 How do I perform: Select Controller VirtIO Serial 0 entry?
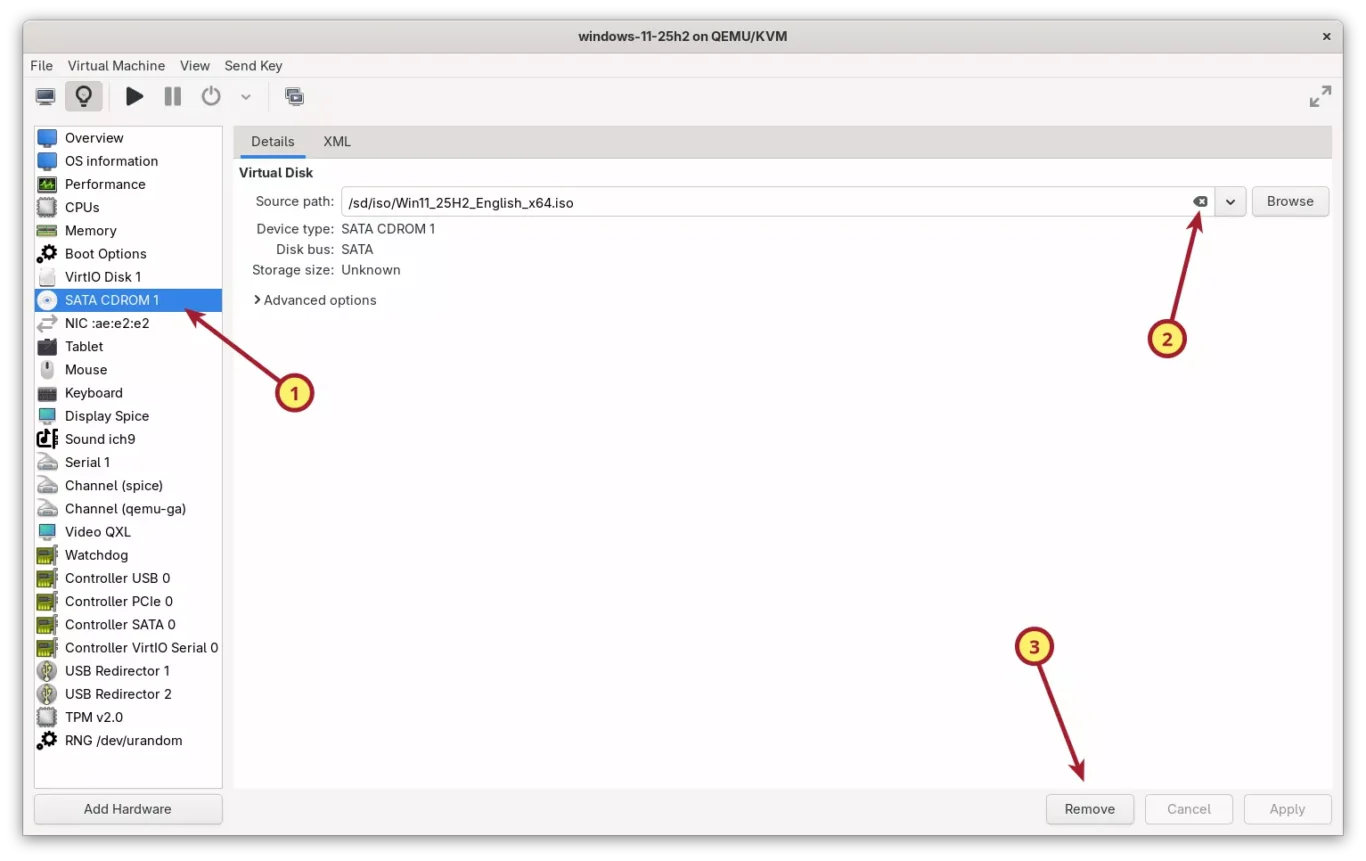[x=128, y=647]
